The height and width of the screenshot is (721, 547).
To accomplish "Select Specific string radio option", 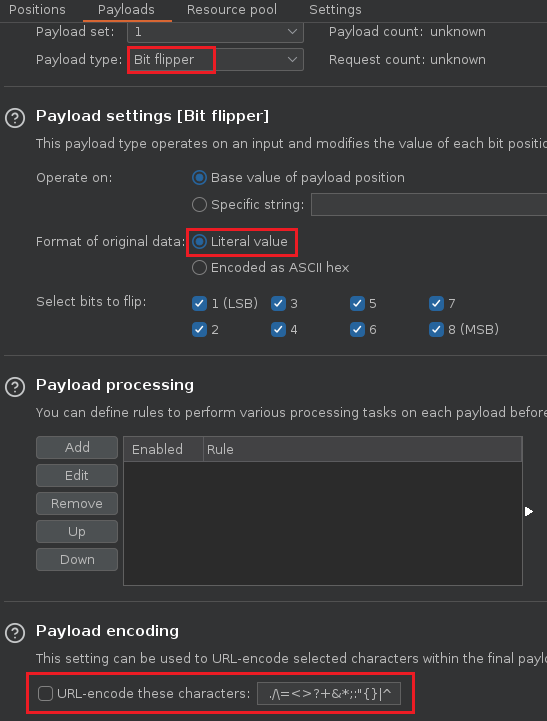I will pos(199,205).
